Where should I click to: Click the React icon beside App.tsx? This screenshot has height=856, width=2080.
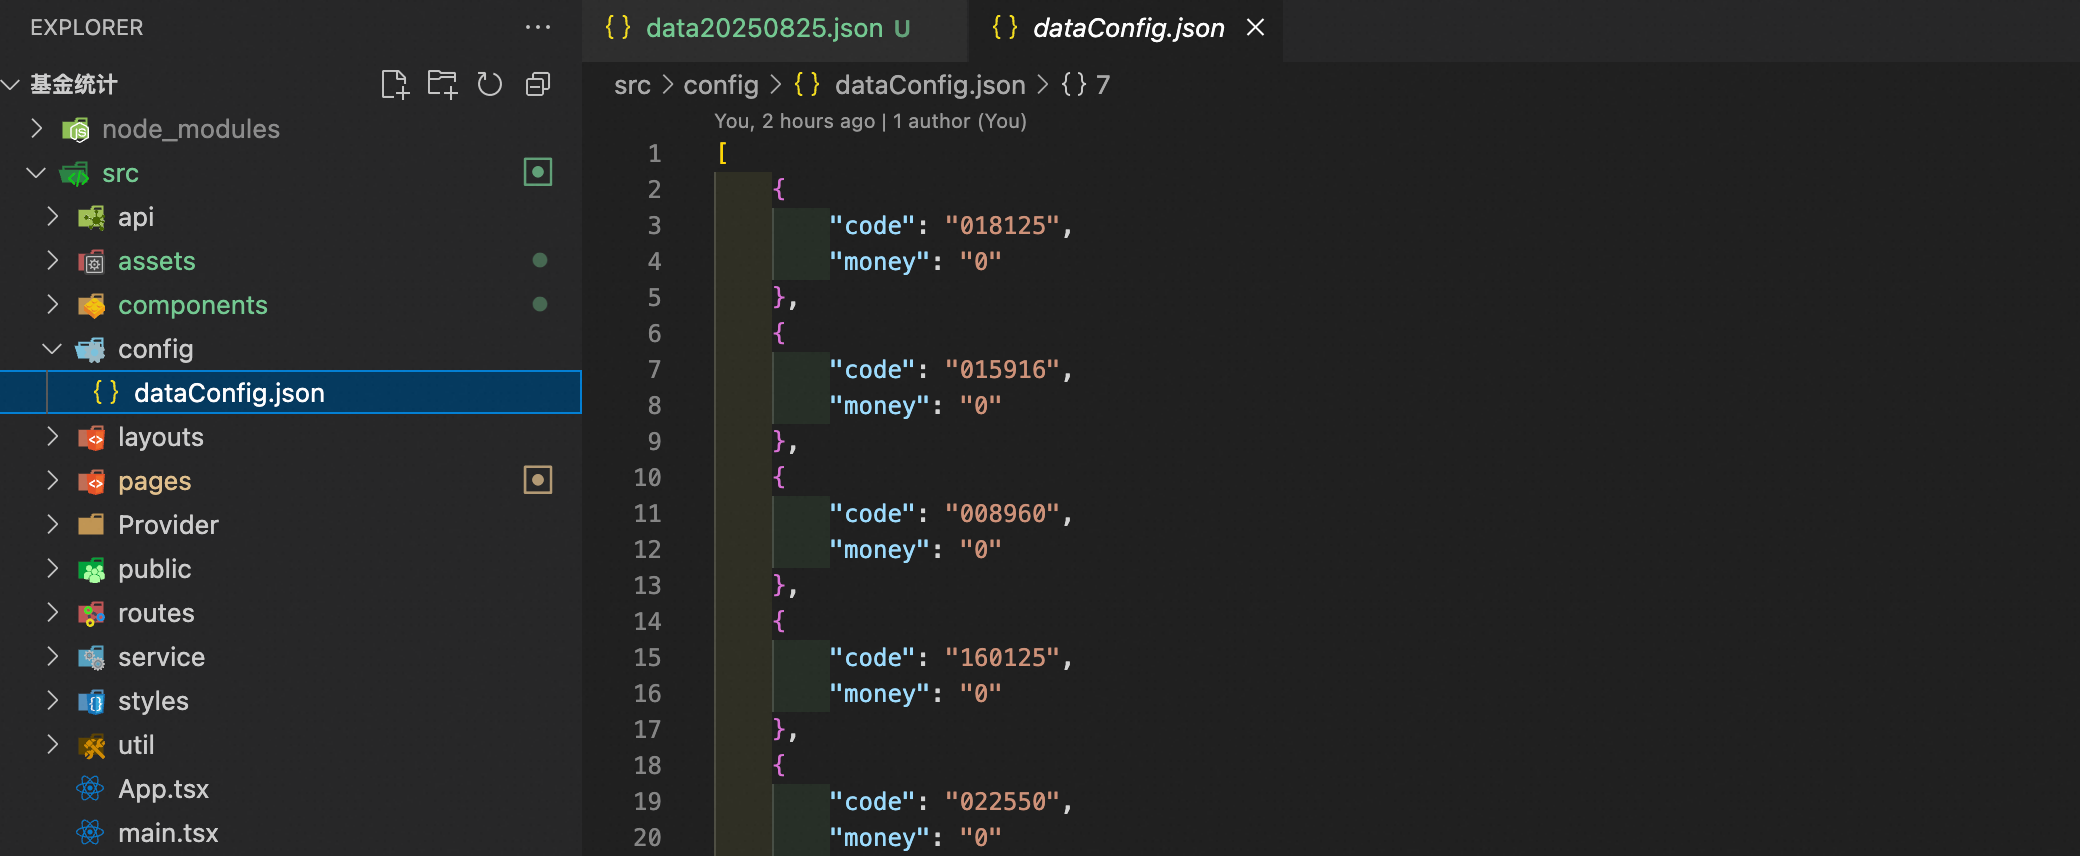(90, 789)
